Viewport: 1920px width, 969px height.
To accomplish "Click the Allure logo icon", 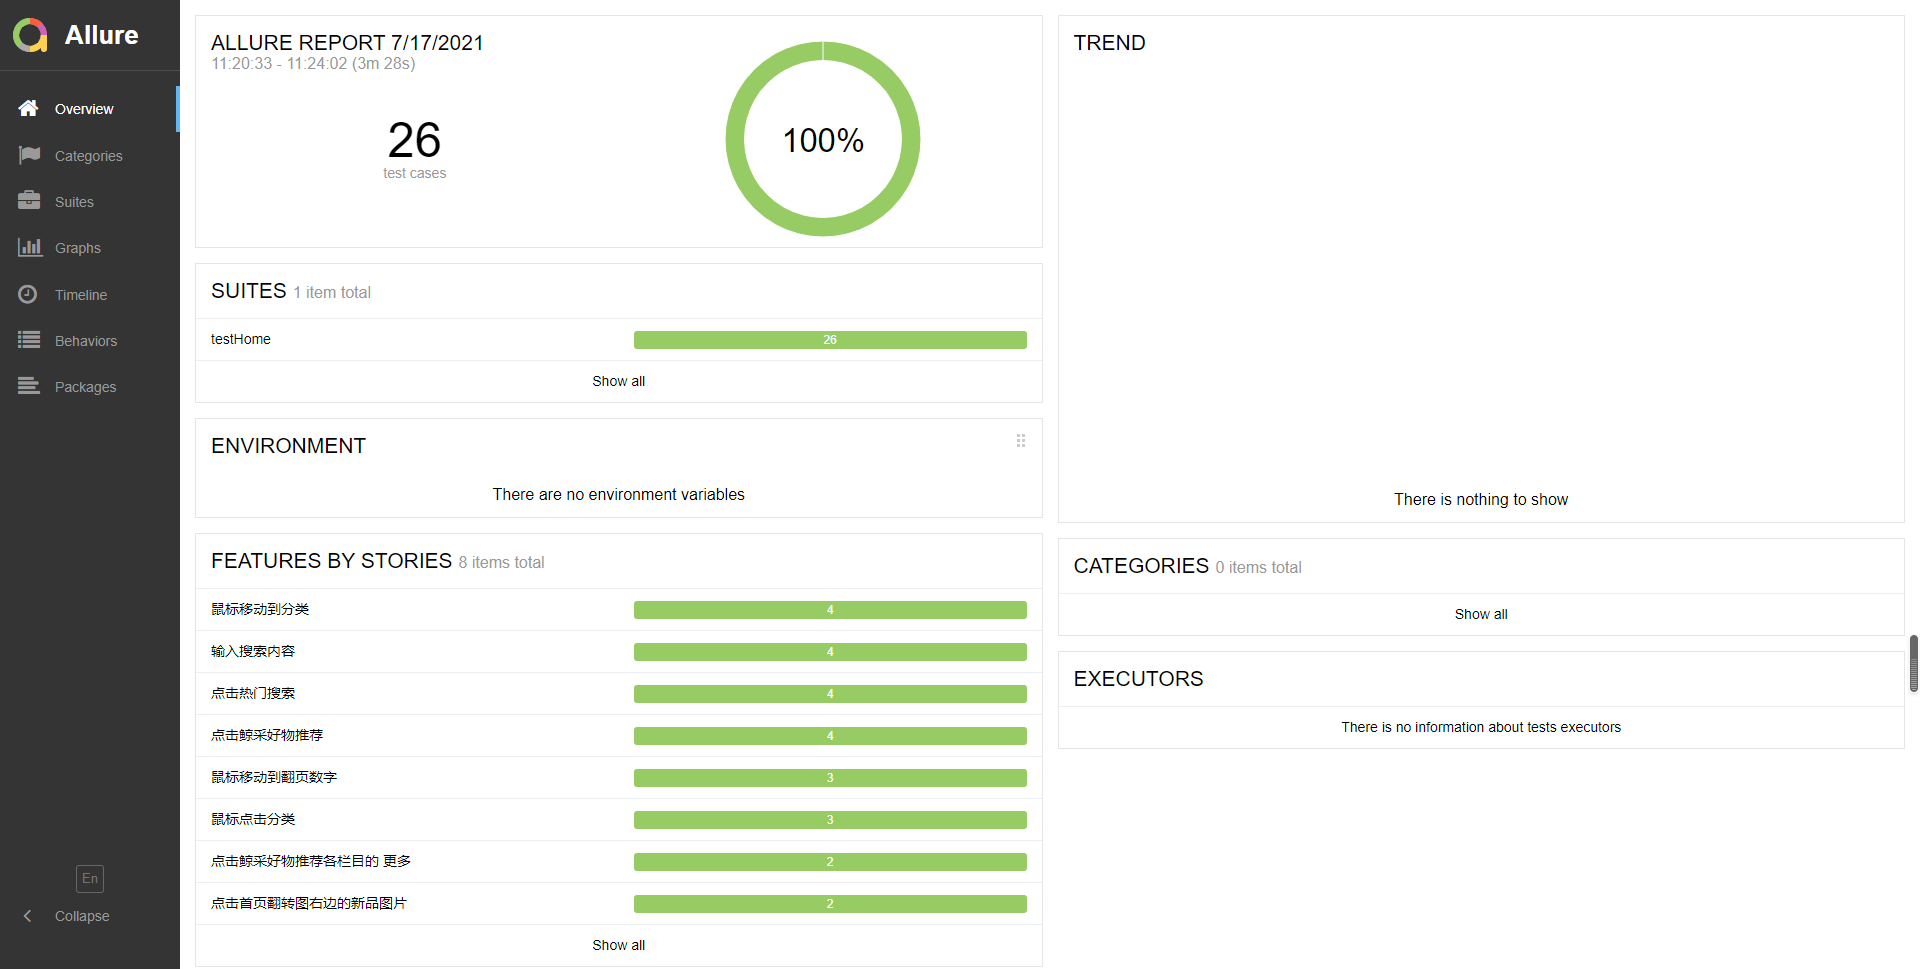I will pos(30,35).
